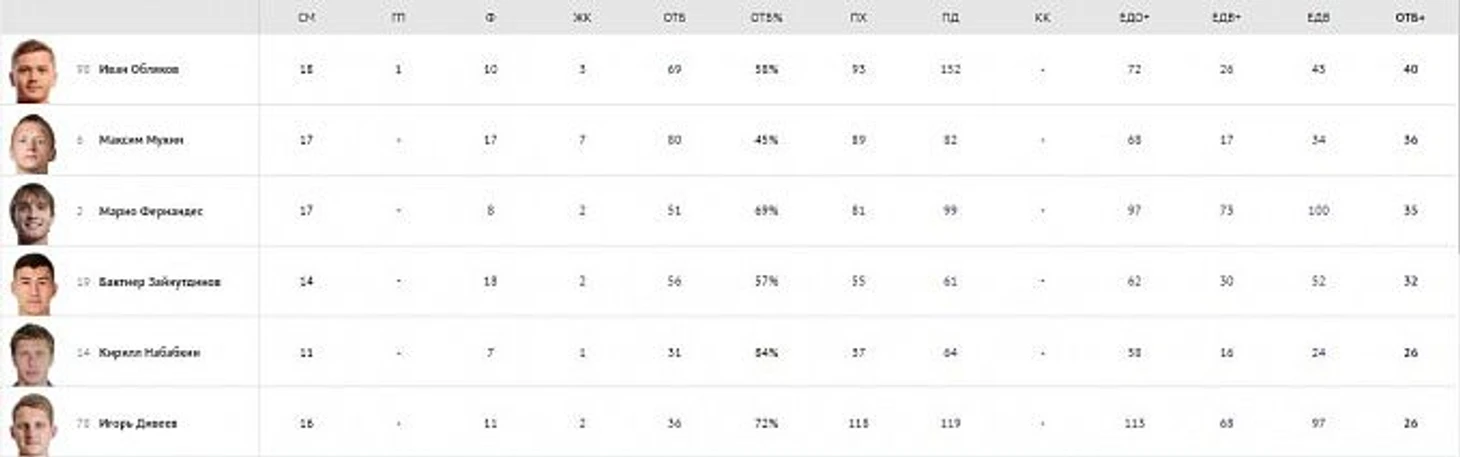Screen dimensions: 1460x457
Task: Sort by the Ф column header
Action: click(490, 18)
